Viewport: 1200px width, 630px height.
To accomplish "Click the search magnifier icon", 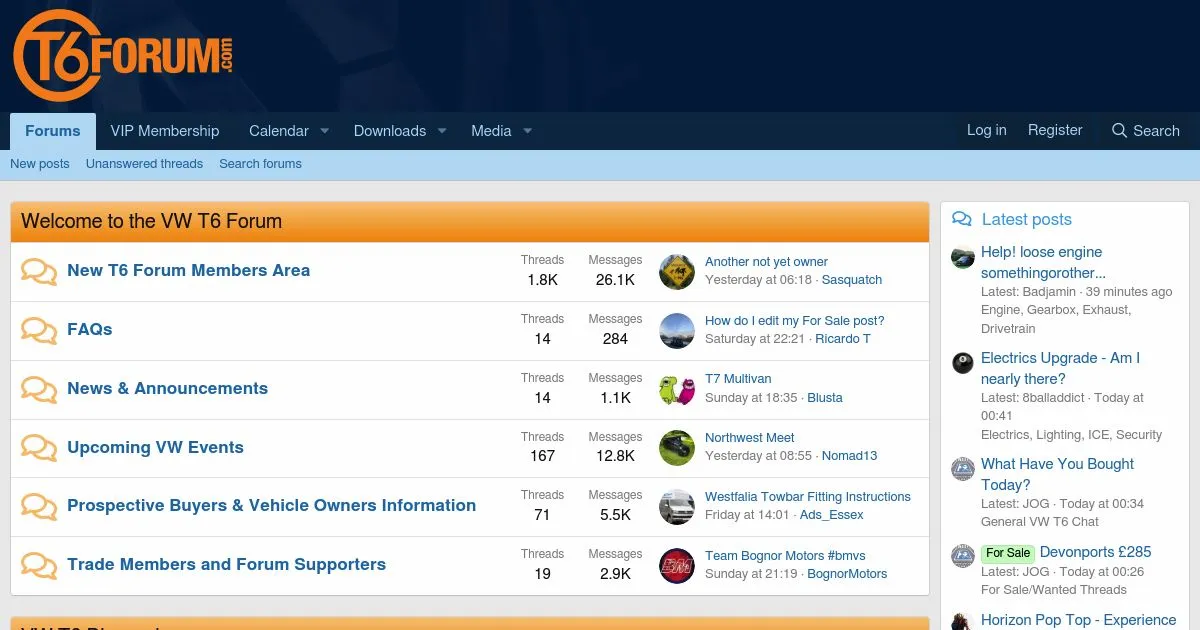I will click(1119, 131).
